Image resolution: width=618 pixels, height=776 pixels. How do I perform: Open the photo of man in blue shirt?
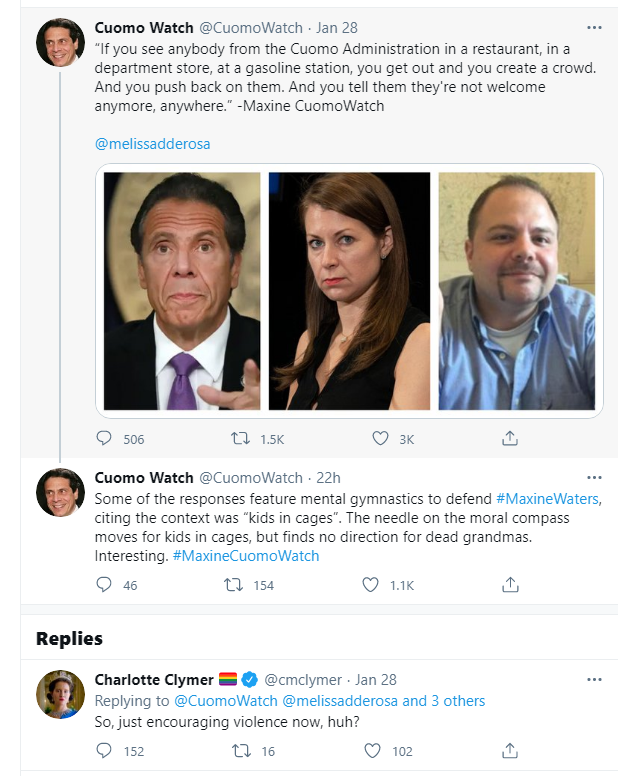pyautogui.click(x=517, y=291)
